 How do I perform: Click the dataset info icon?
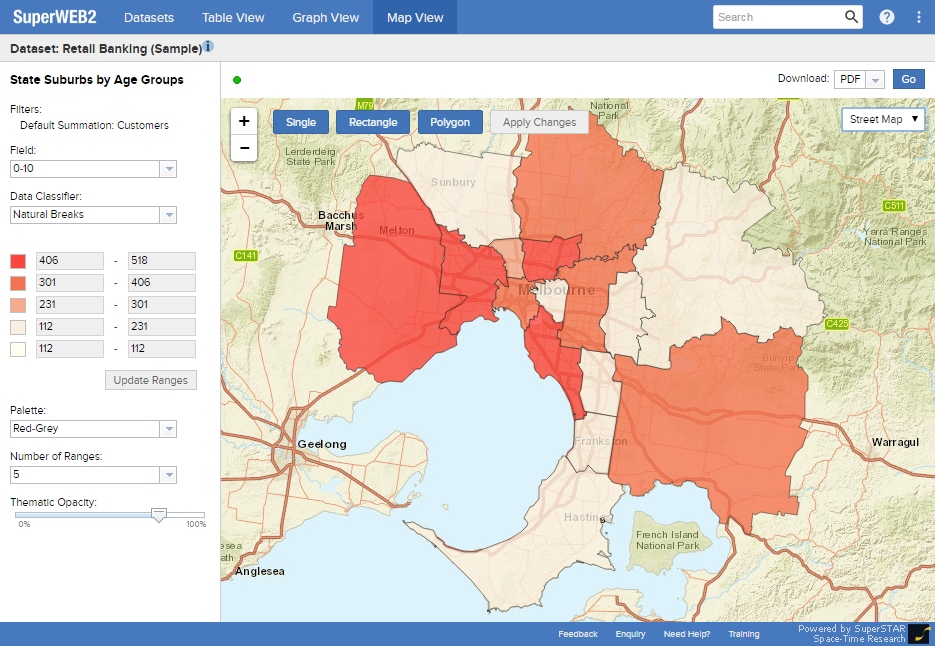tap(208, 47)
